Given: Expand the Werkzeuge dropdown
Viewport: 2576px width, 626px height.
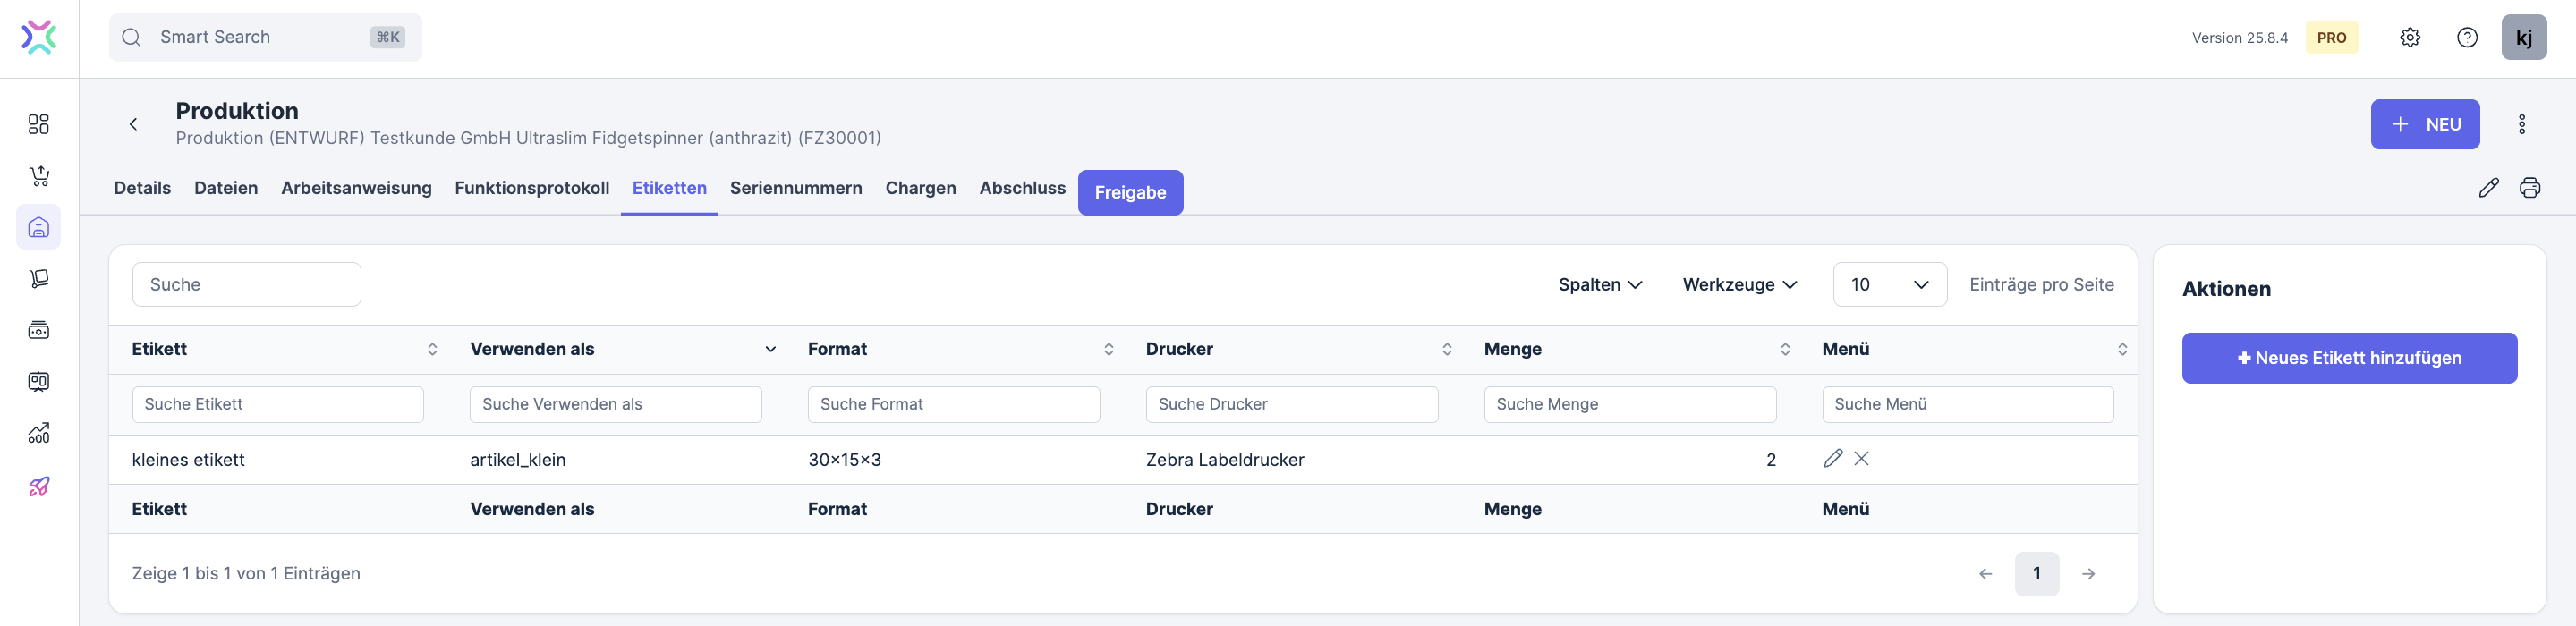Looking at the screenshot, I should [1739, 285].
